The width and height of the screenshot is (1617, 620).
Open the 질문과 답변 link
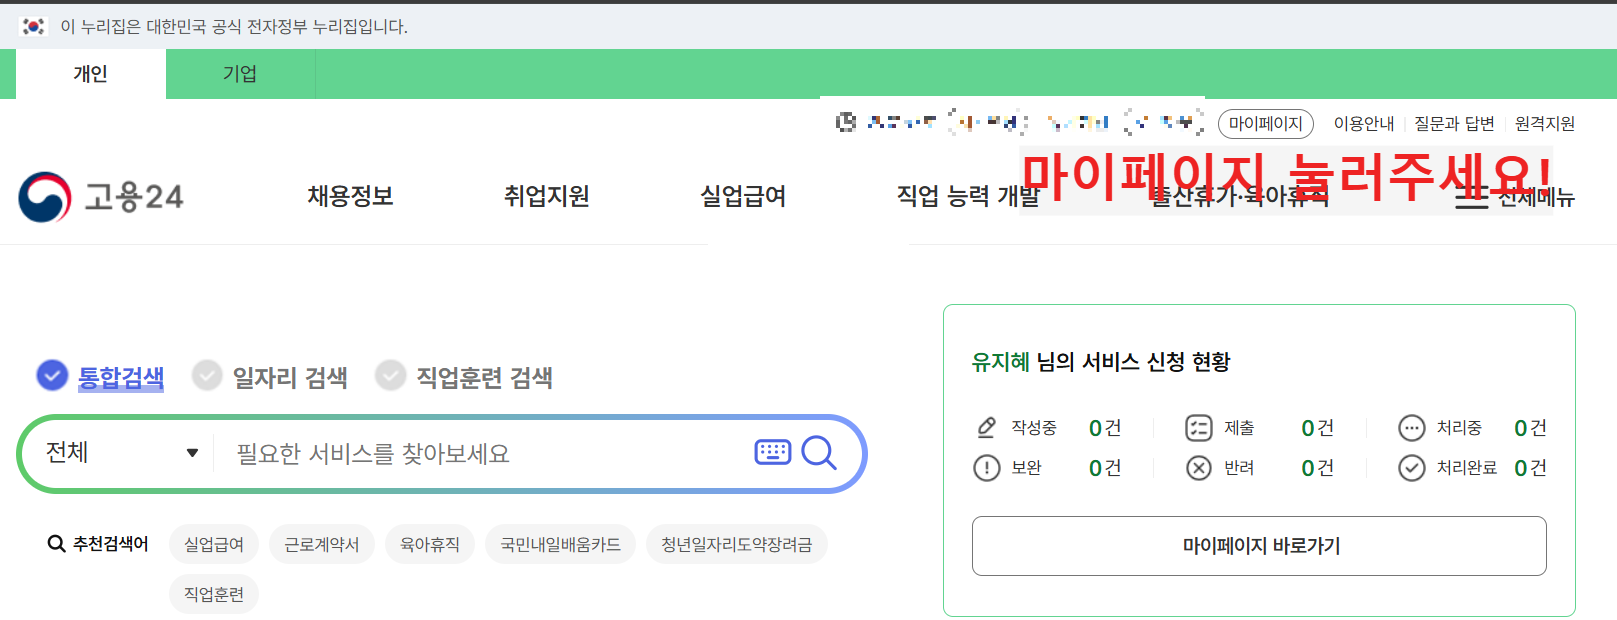pos(1454,123)
